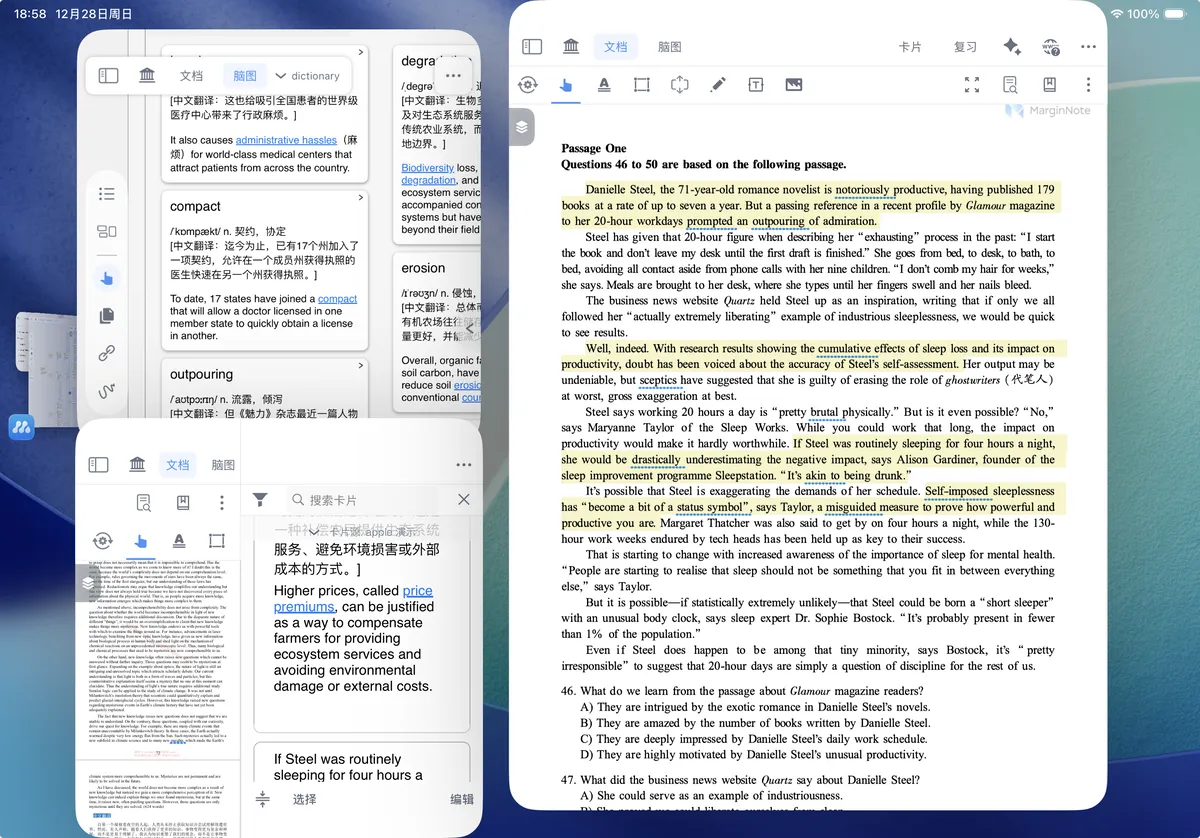The height and width of the screenshot is (838, 1200).
Task: Select text highlight tool in right window
Action: pyautogui.click(x=604, y=85)
